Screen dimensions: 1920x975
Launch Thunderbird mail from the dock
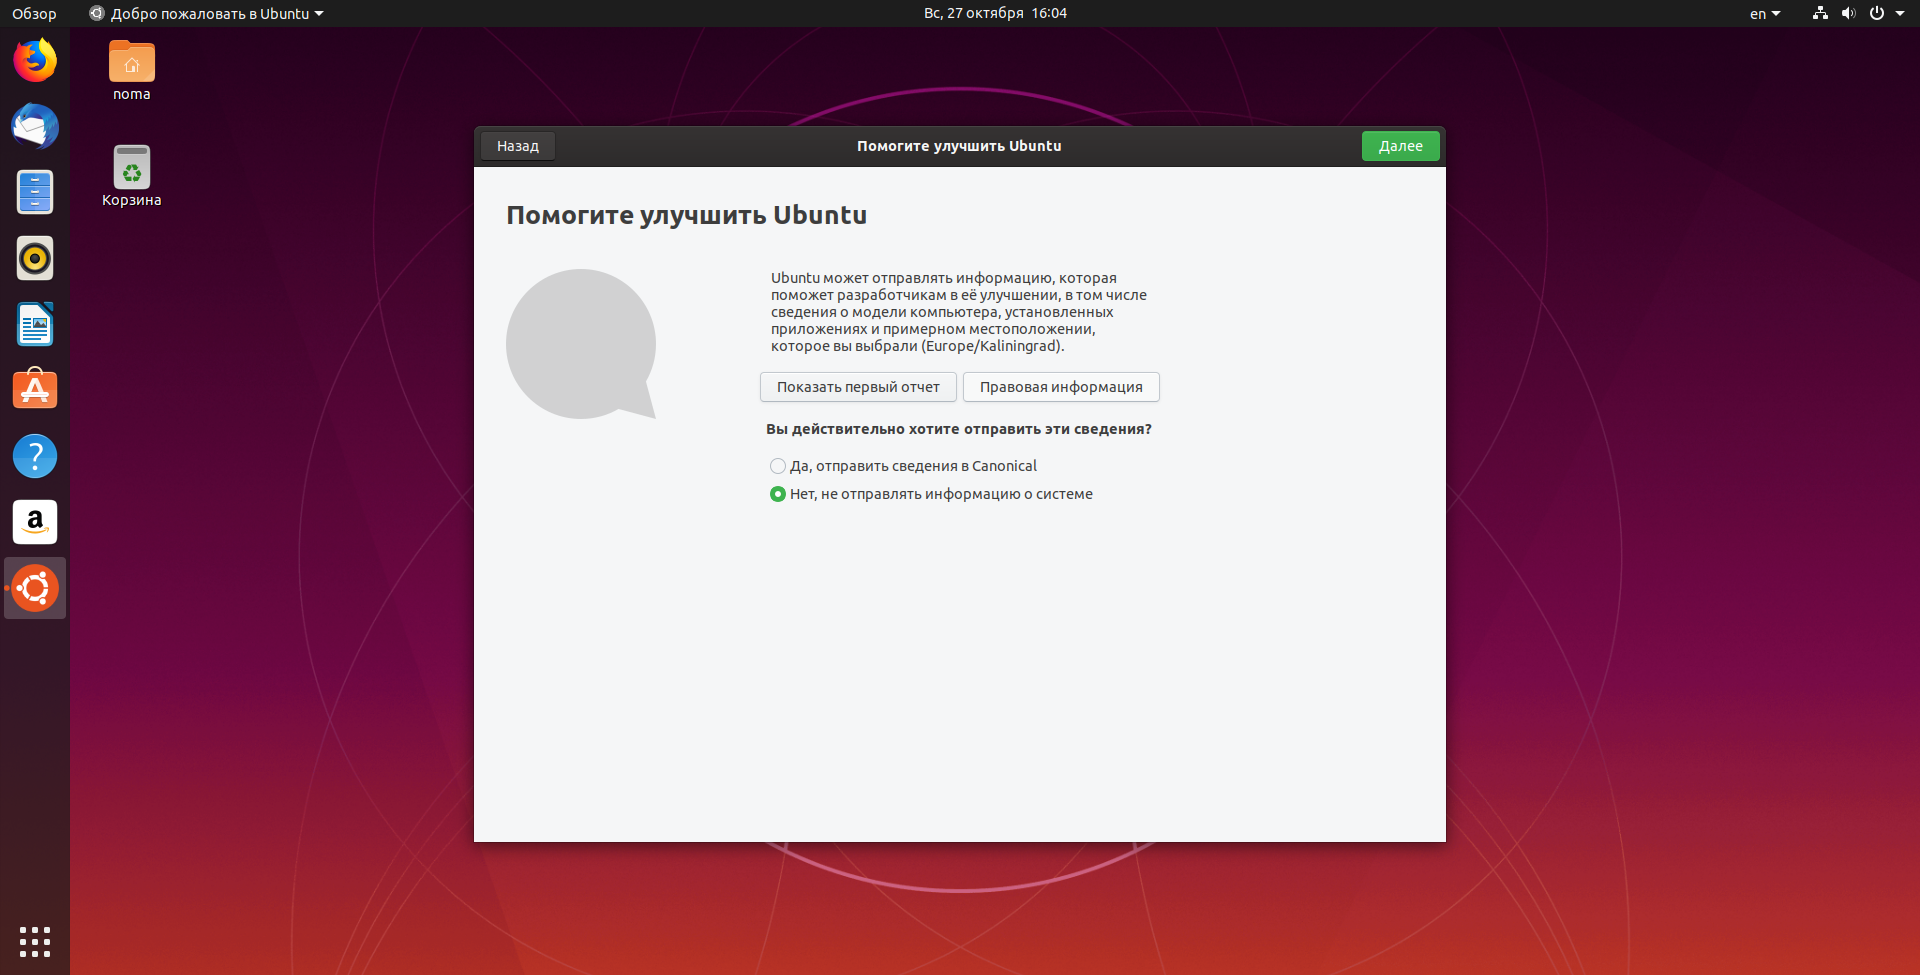coord(35,127)
